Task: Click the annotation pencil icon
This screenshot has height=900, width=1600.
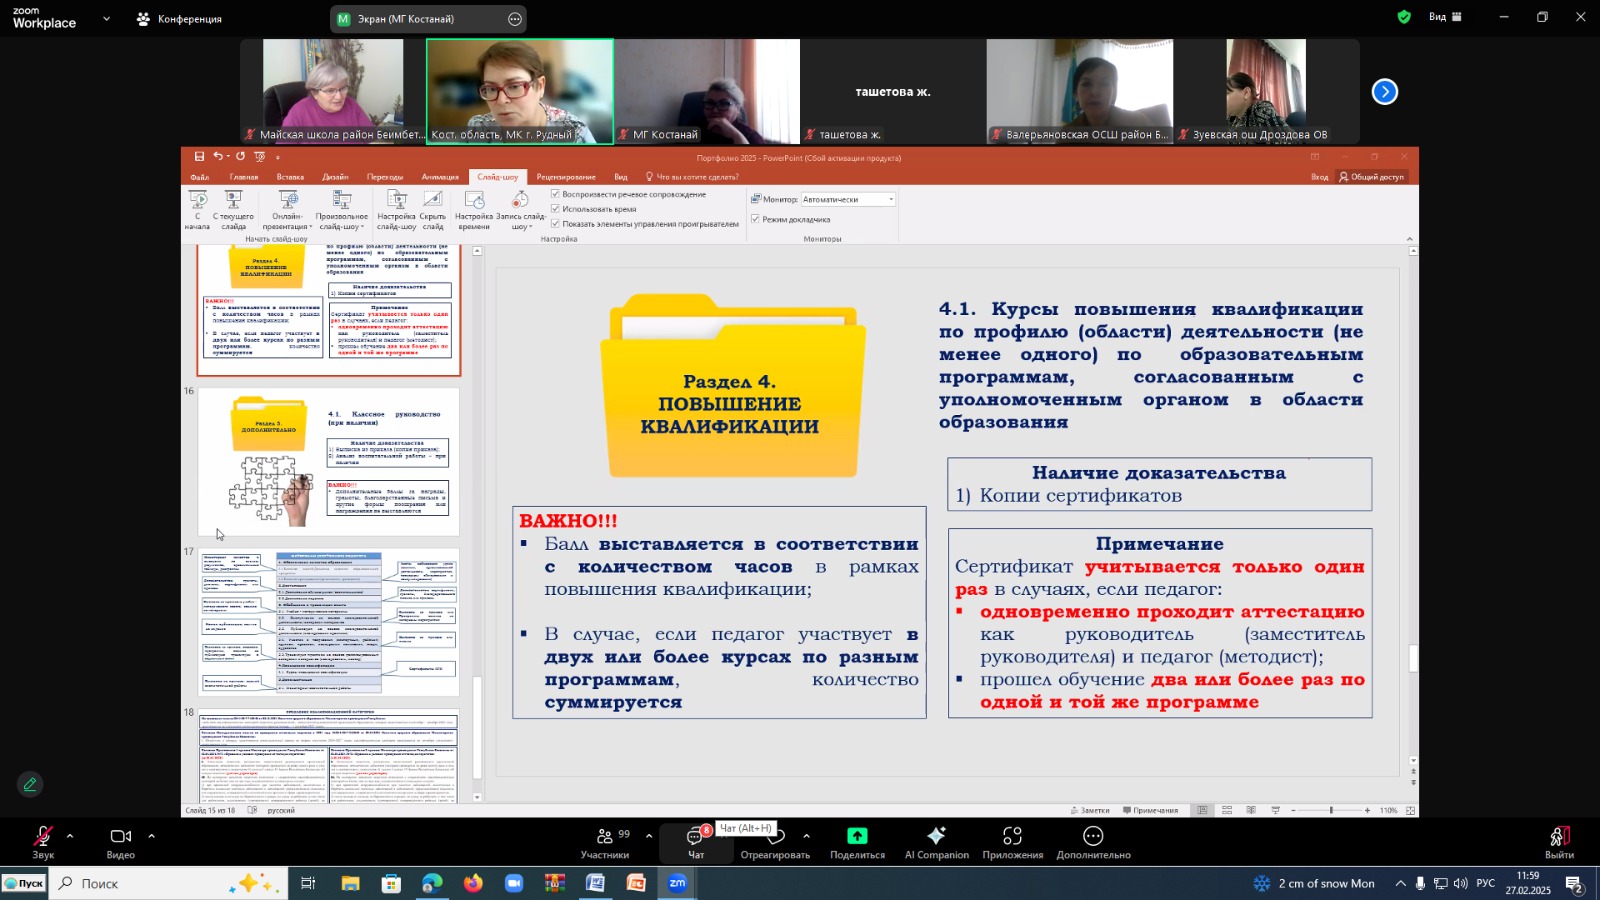Action: click(x=30, y=785)
